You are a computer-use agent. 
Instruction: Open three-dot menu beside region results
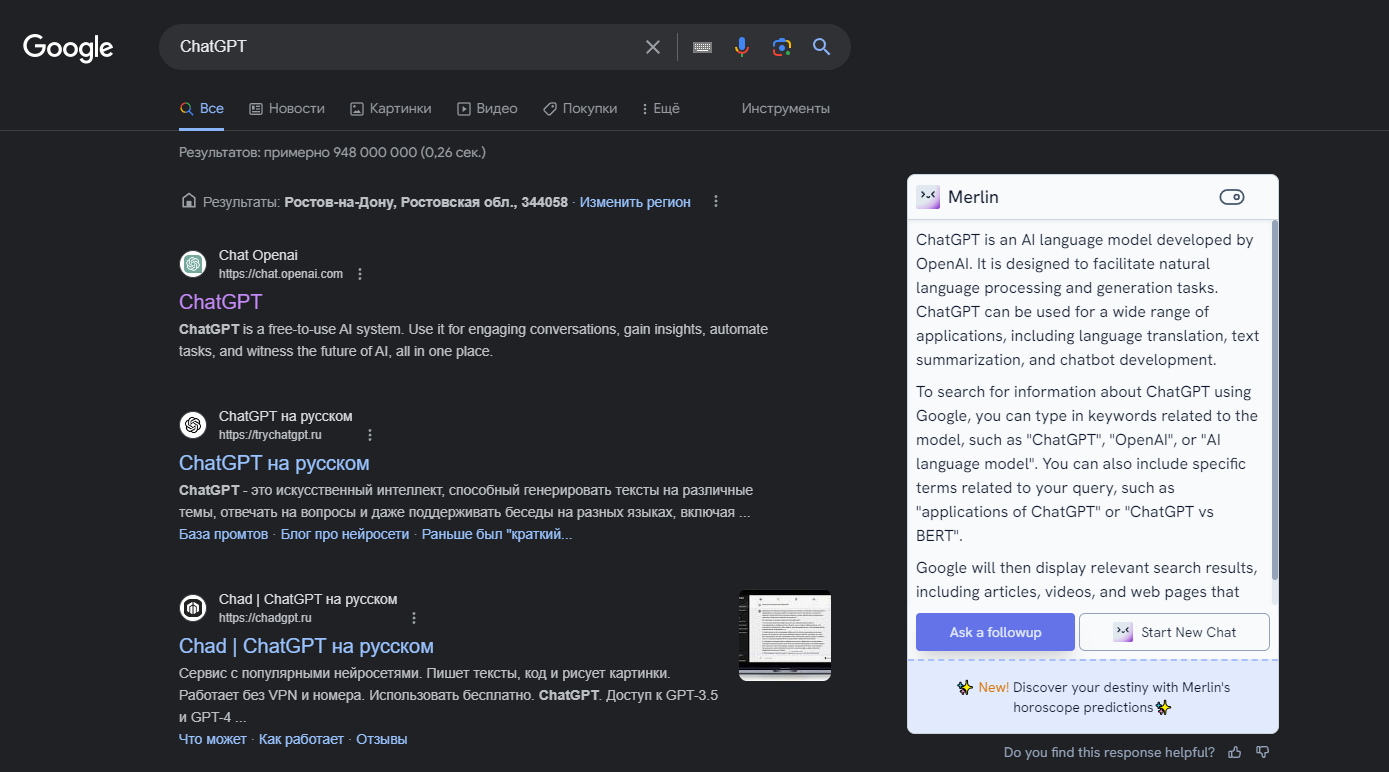click(x=716, y=202)
